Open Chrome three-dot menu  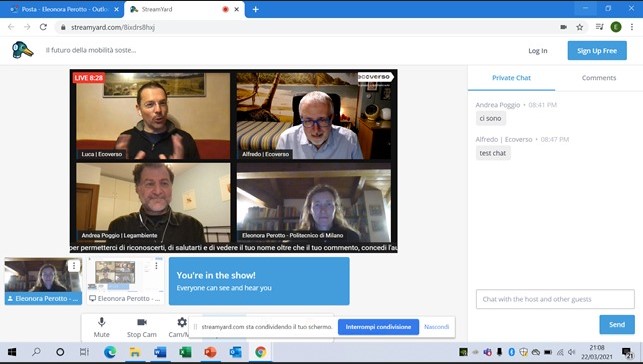632,27
